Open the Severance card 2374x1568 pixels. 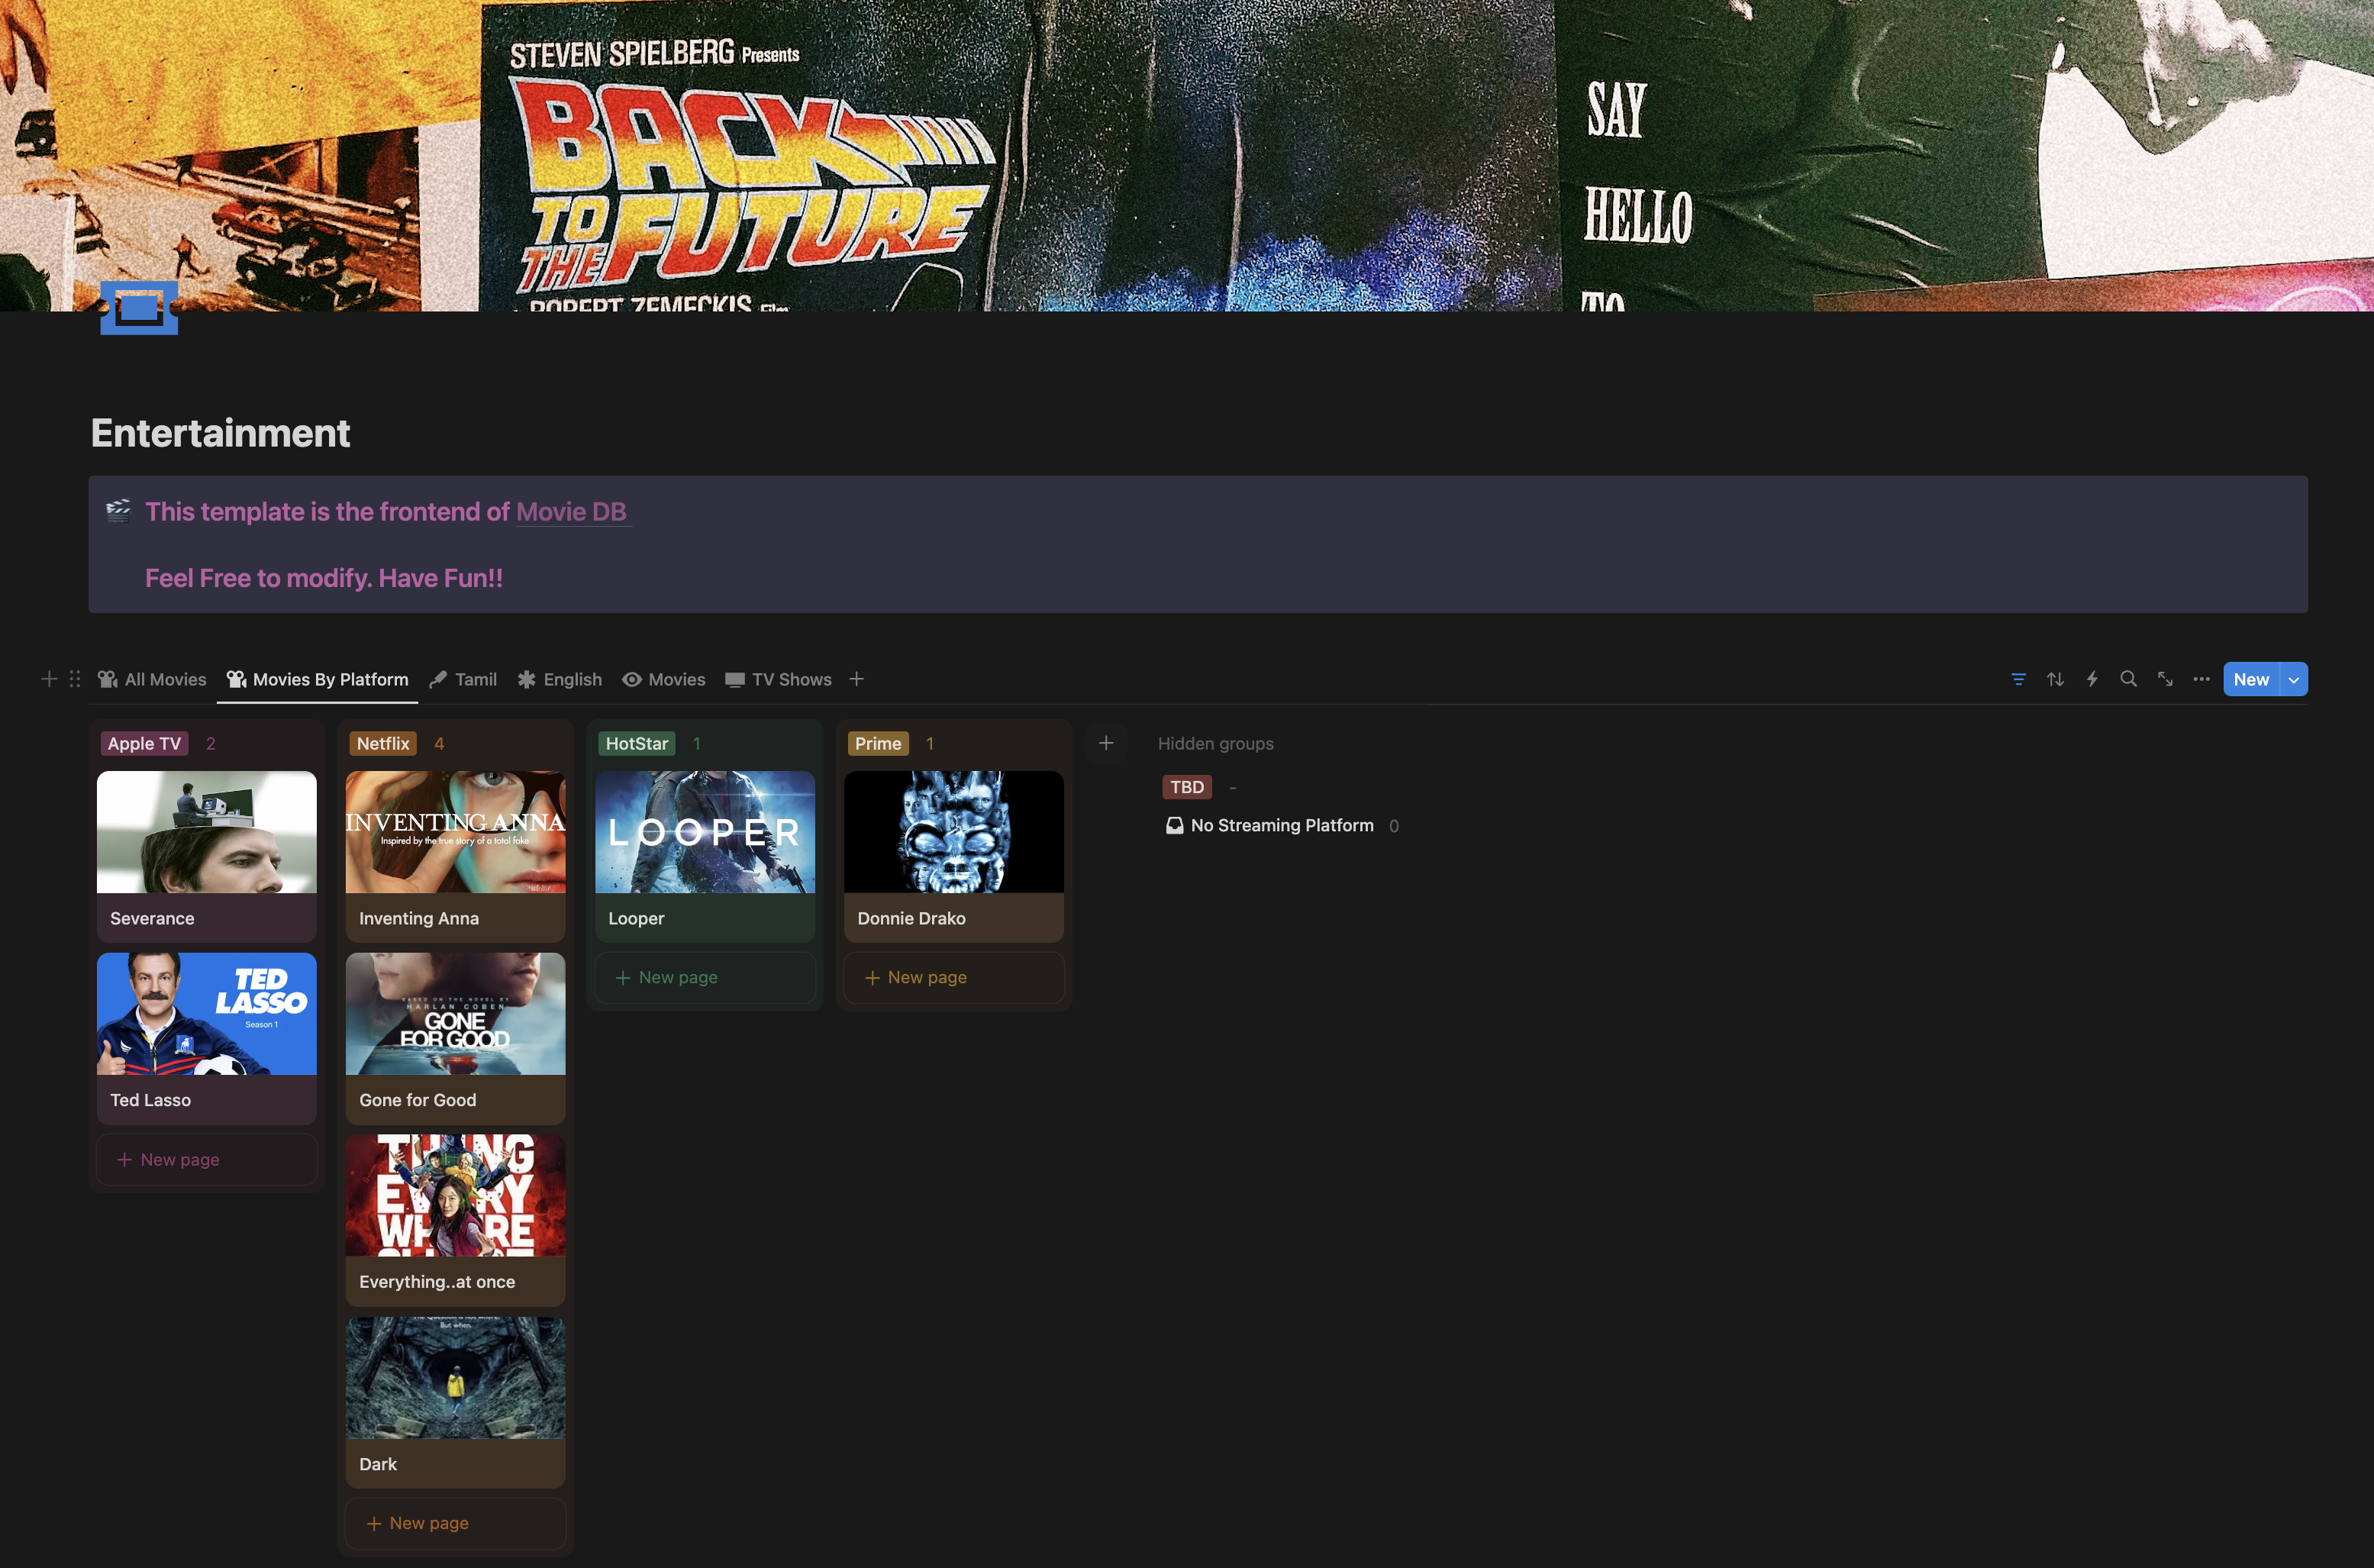pyautogui.click(x=207, y=856)
